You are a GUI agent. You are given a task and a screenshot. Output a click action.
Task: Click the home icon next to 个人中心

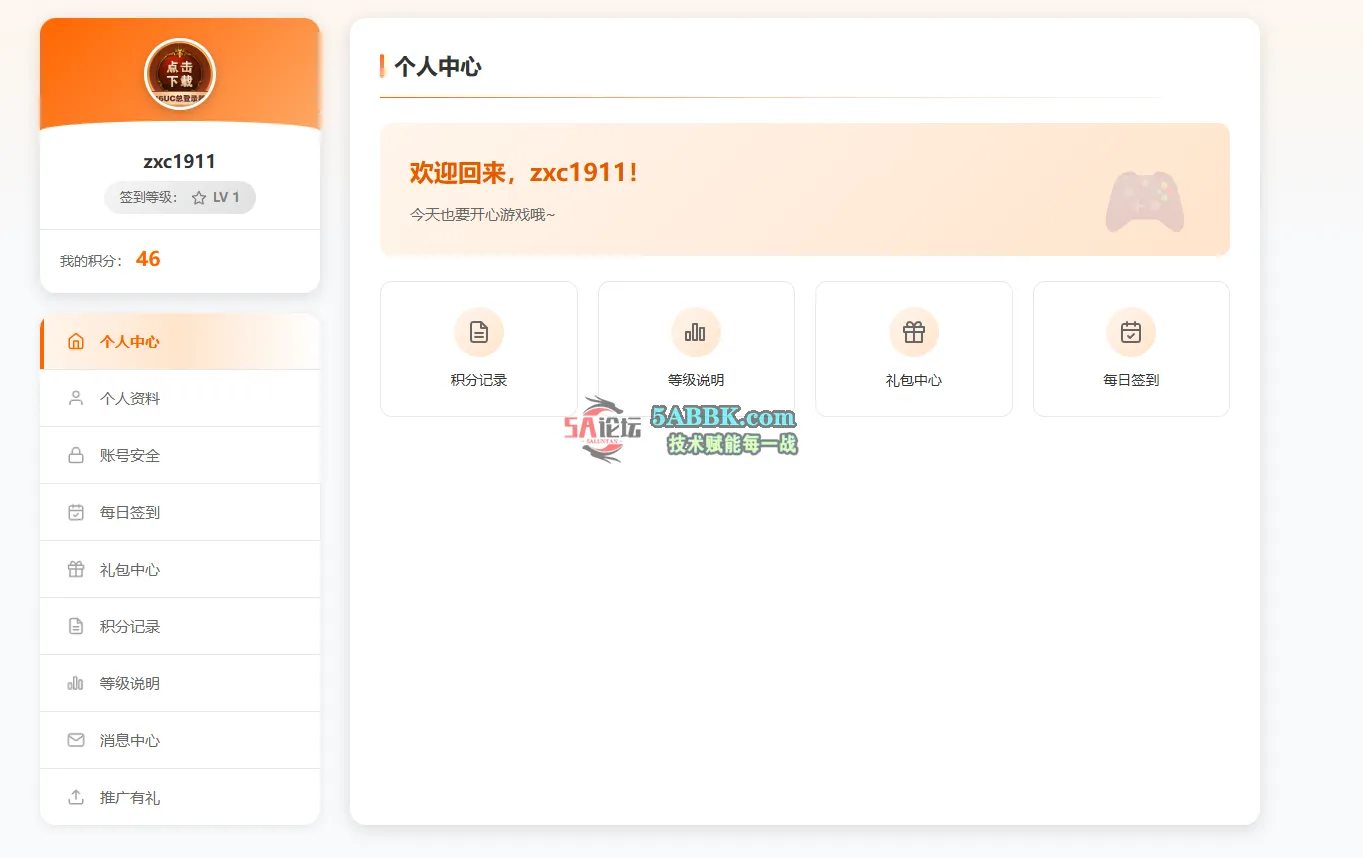click(x=75, y=341)
